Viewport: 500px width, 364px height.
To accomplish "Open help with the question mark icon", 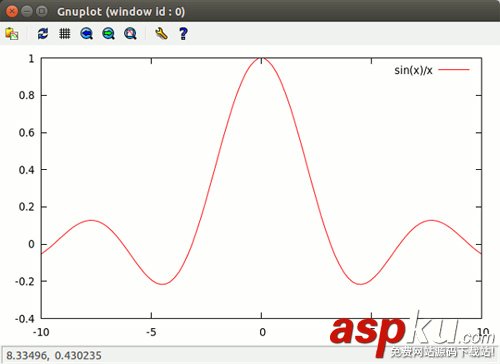I will tap(183, 34).
